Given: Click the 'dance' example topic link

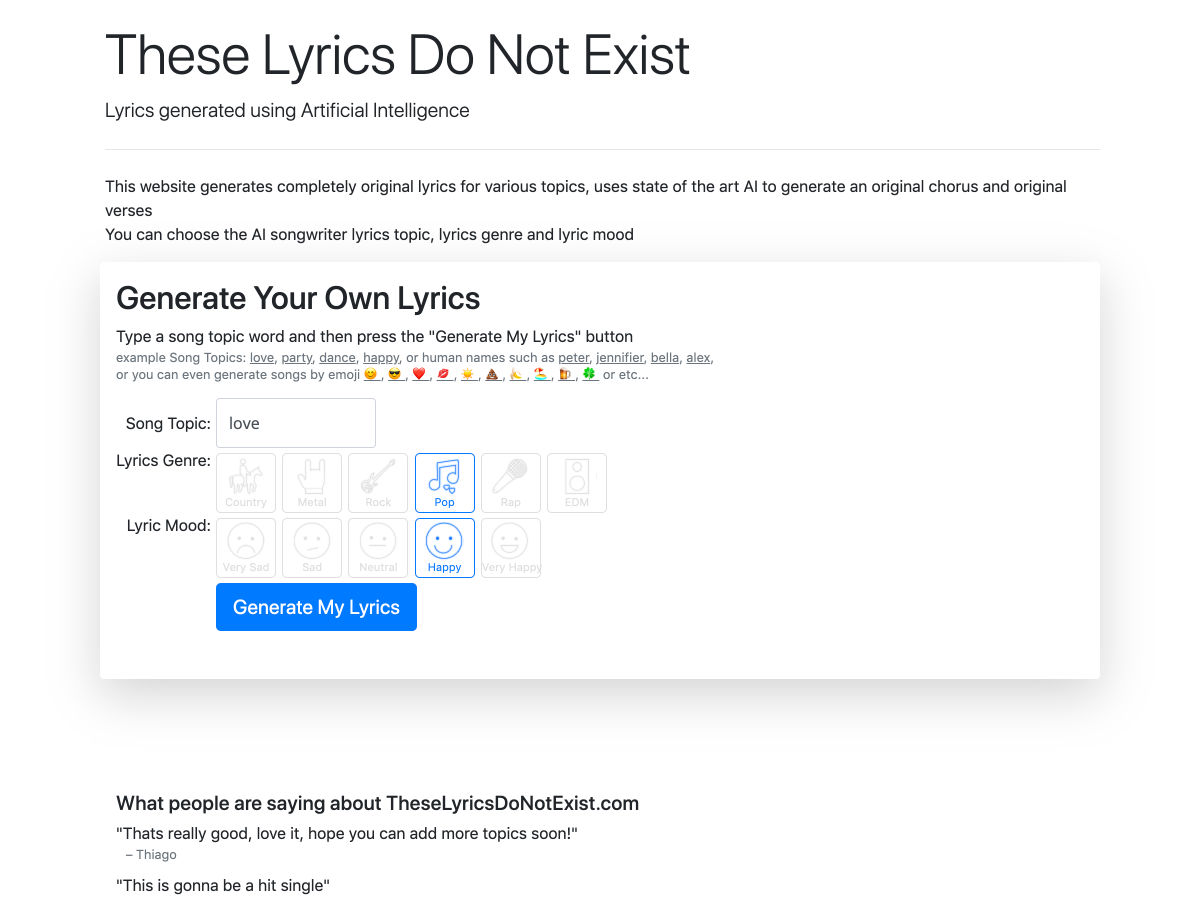Looking at the screenshot, I should 337,358.
